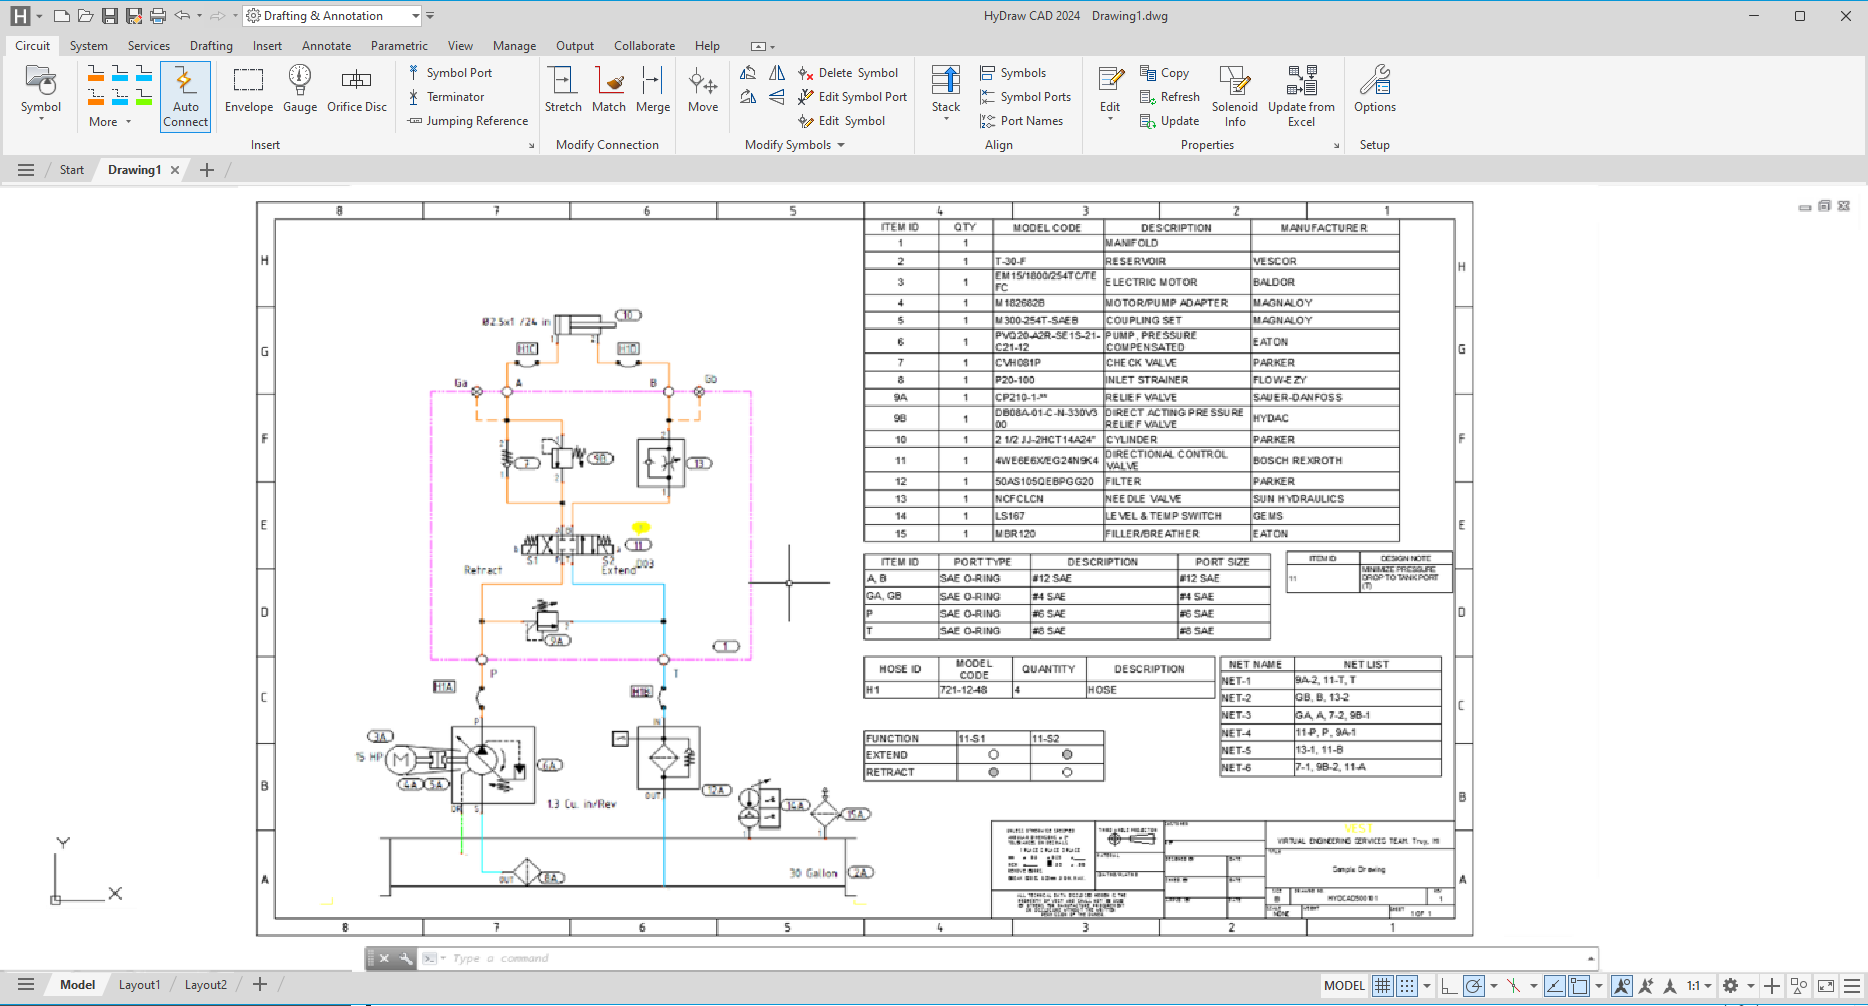1868x1006 pixels.
Task: Open polar tracking settings dropdown arrow
Action: coord(1494,986)
